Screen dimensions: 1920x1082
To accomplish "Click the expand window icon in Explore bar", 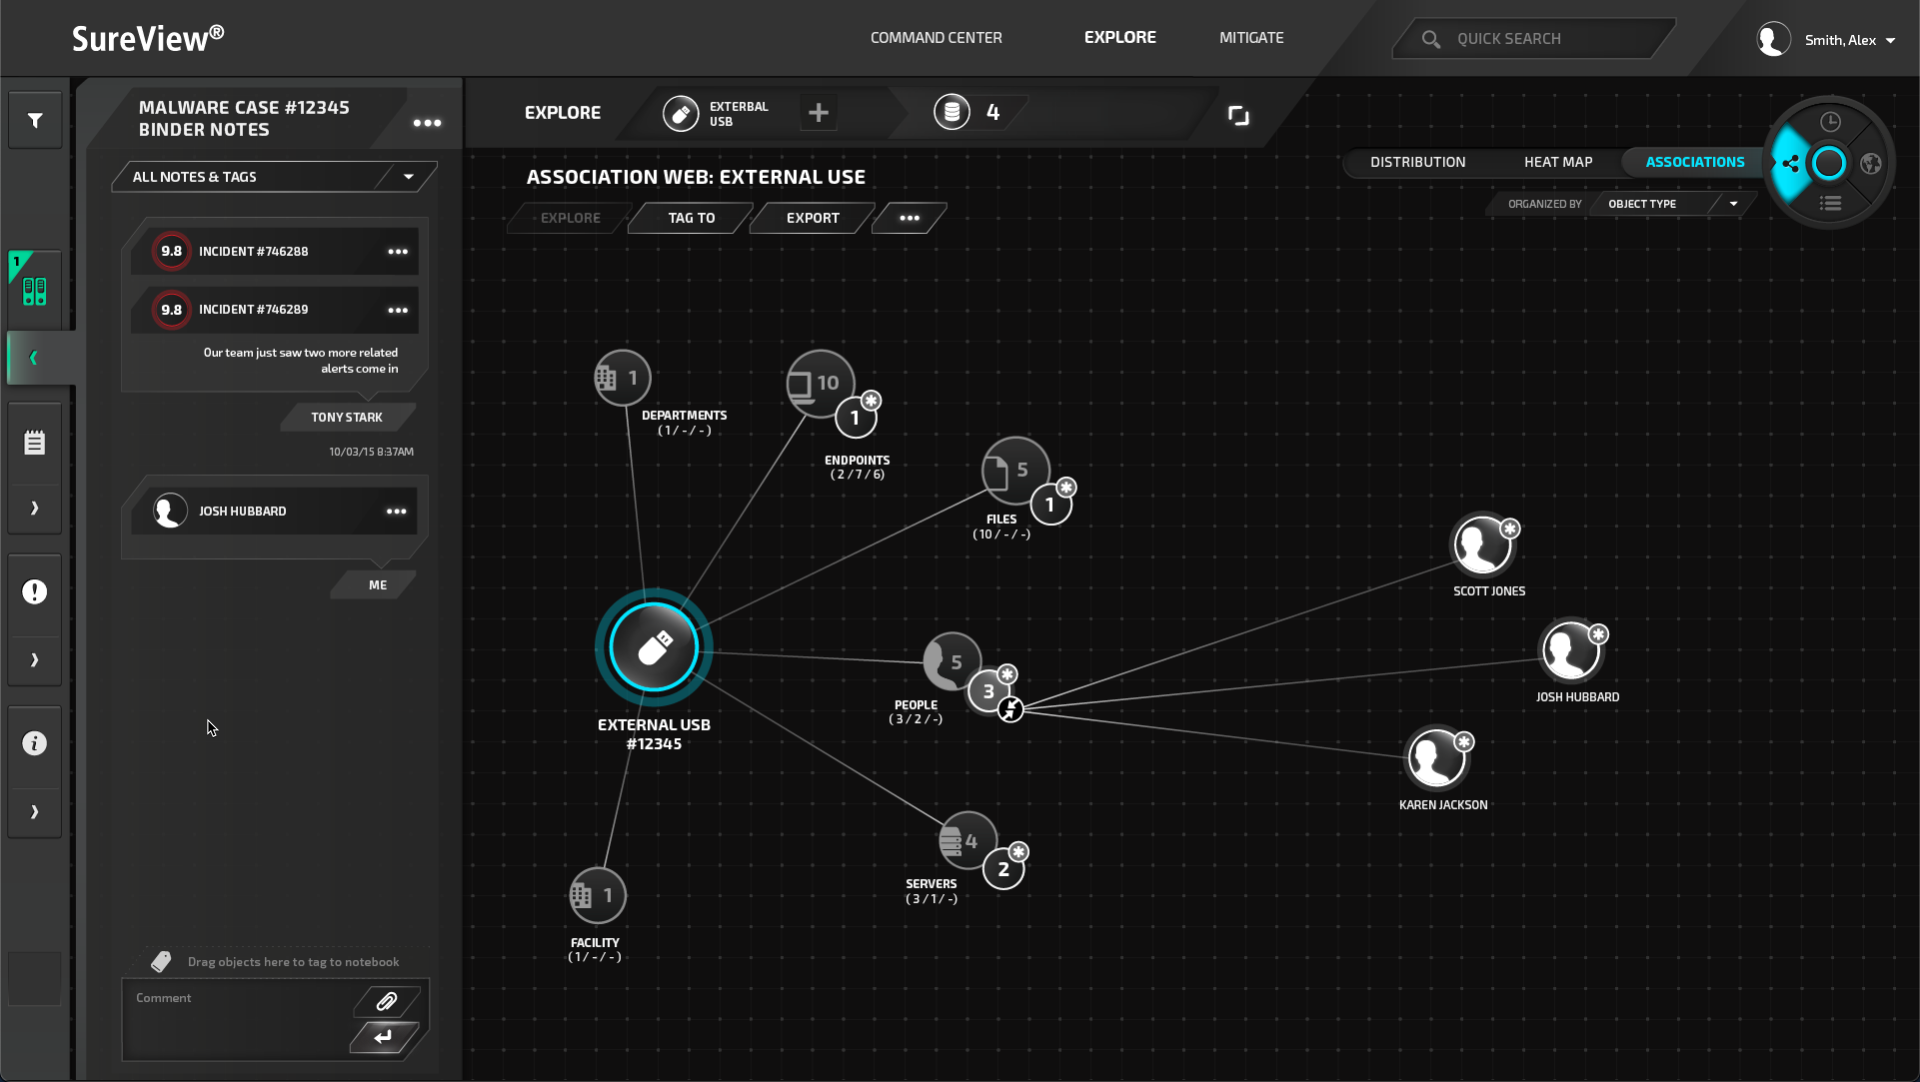I will (1238, 116).
